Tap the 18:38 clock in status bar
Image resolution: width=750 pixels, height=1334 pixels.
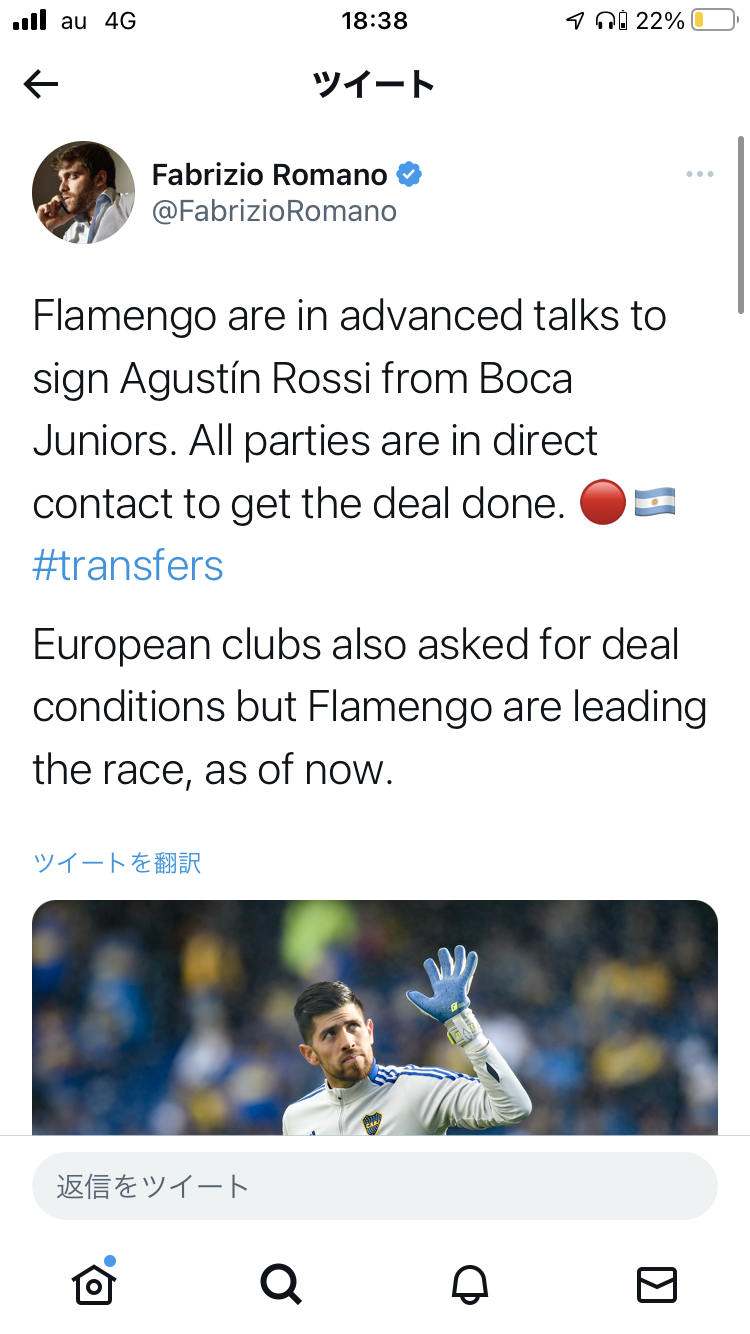click(x=375, y=20)
